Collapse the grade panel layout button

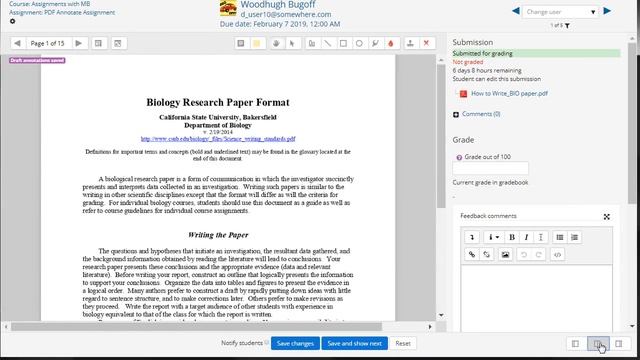[619, 344]
